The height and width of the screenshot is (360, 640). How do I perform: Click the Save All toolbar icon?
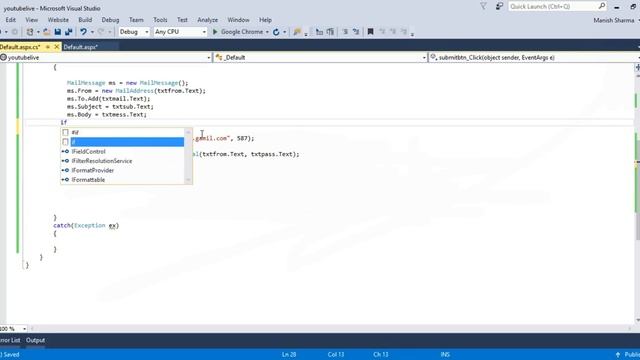point(69,32)
